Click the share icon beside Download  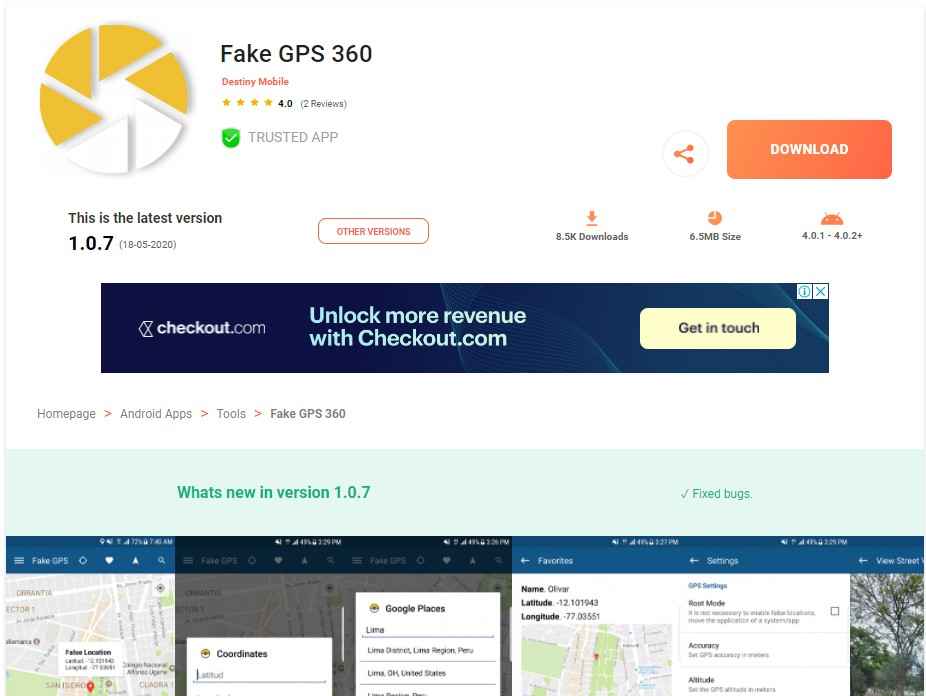(x=684, y=154)
